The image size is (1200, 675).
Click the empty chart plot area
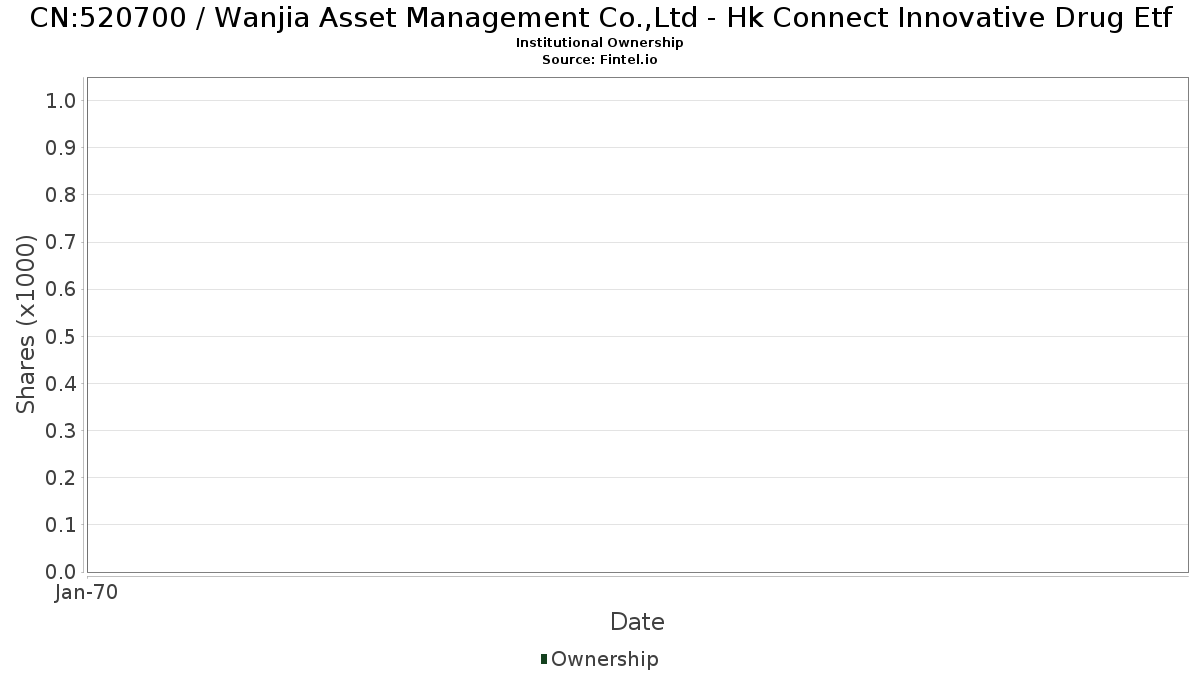point(637,325)
